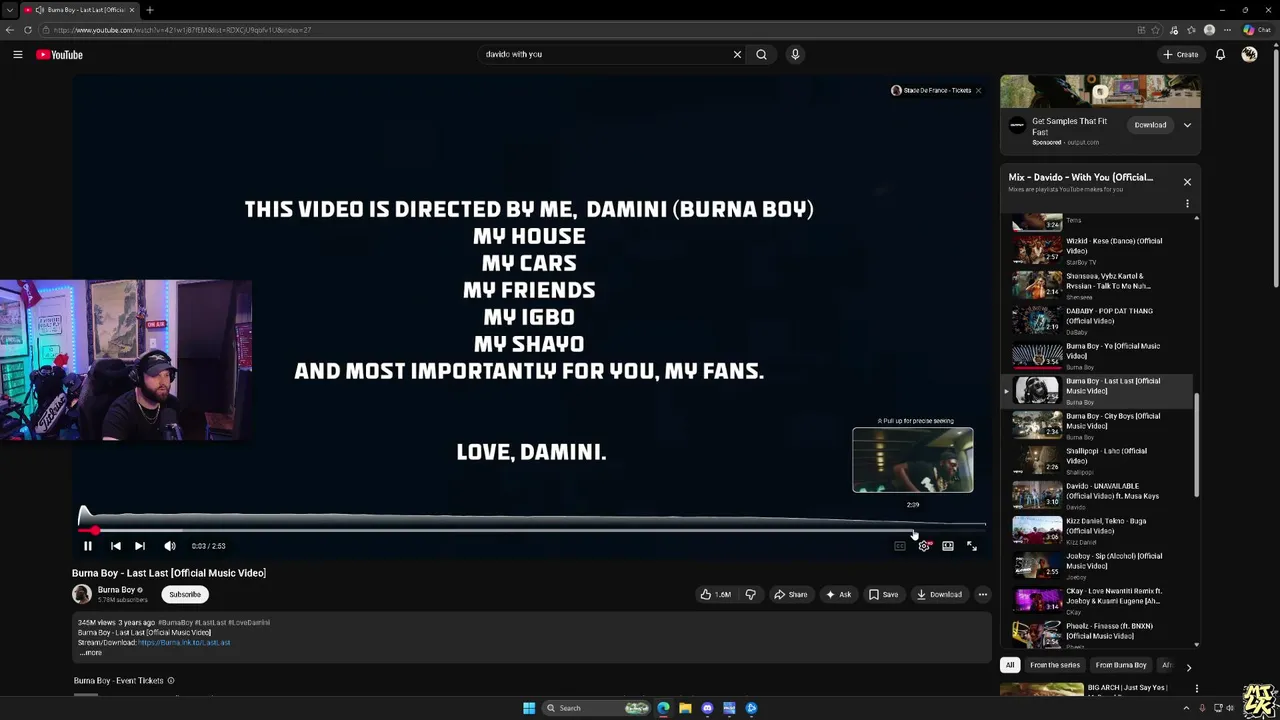Expand the sponsored ad chevron

1187,125
